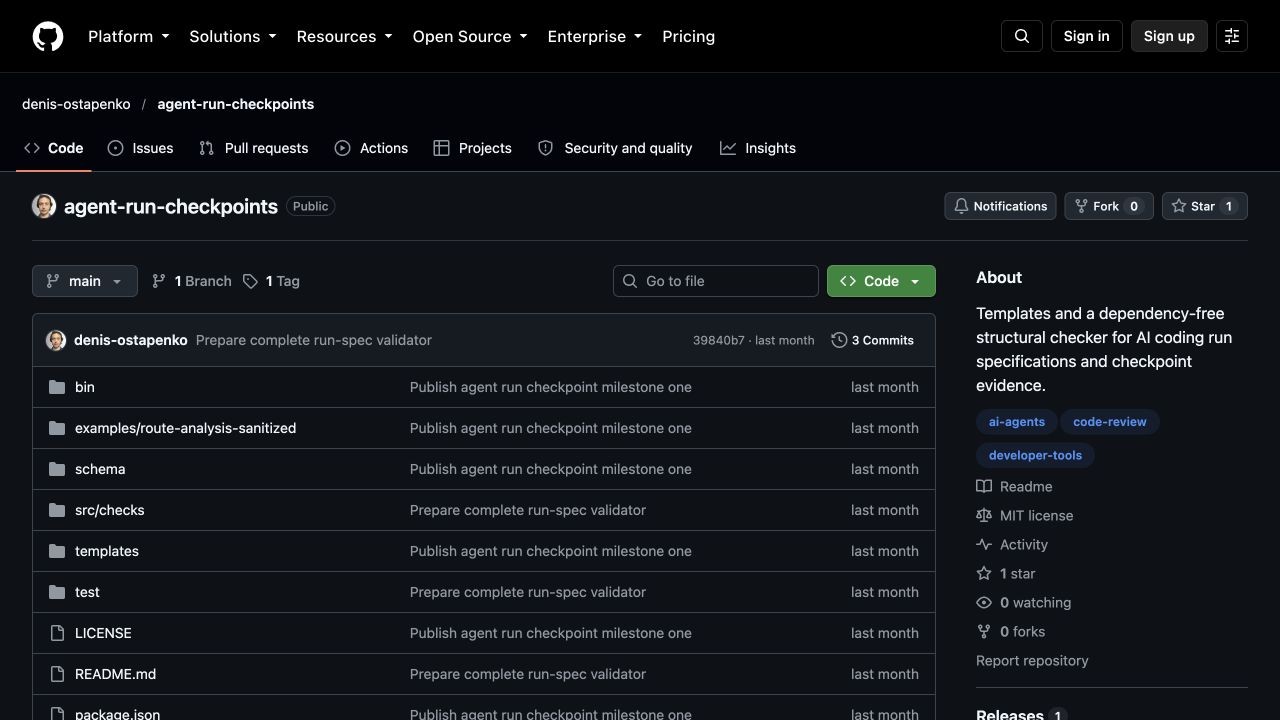This screenshot has height=720, width=1280.
Task: Click the denis-ostapenko avatar beside repository title
Action: click(44, 206)
